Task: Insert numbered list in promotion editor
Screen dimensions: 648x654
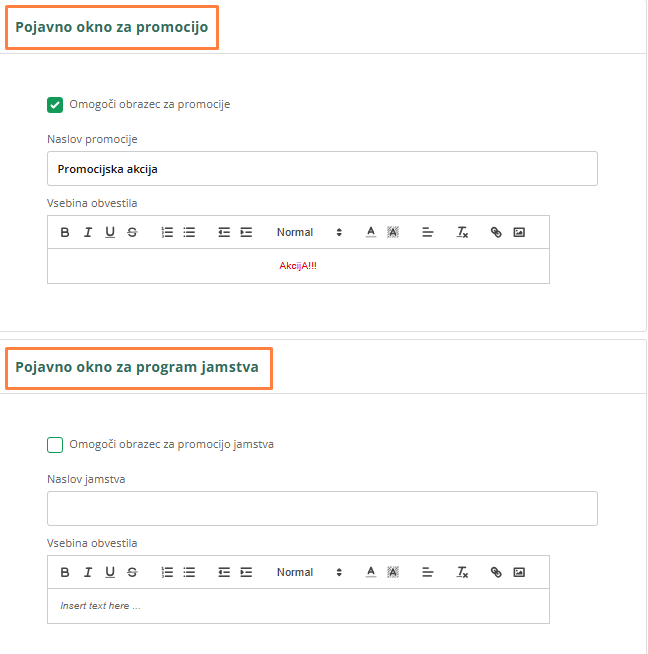Action: tap(167, 232)
